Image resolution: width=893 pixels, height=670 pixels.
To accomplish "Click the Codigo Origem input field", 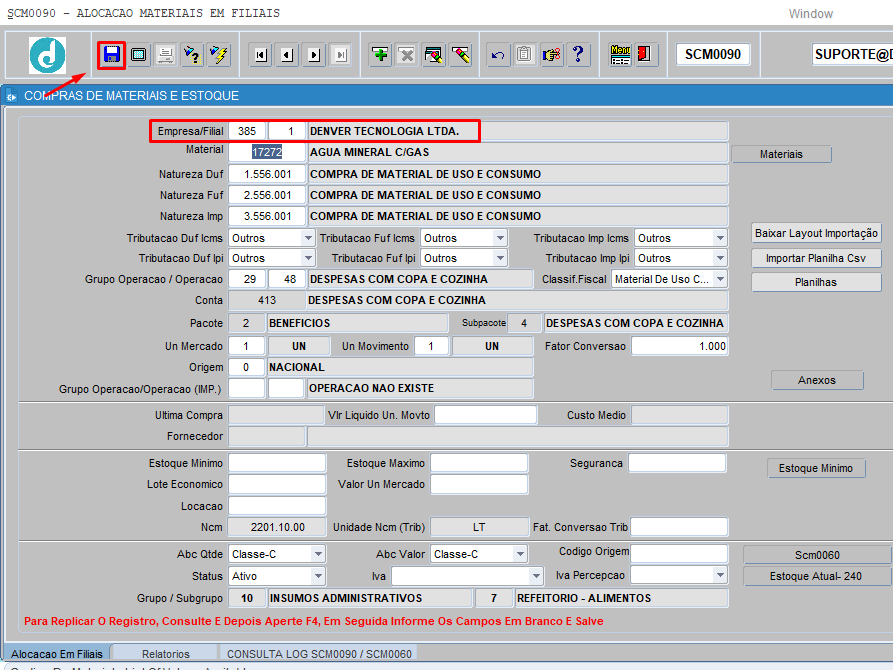I will click(x=679, y=553).
